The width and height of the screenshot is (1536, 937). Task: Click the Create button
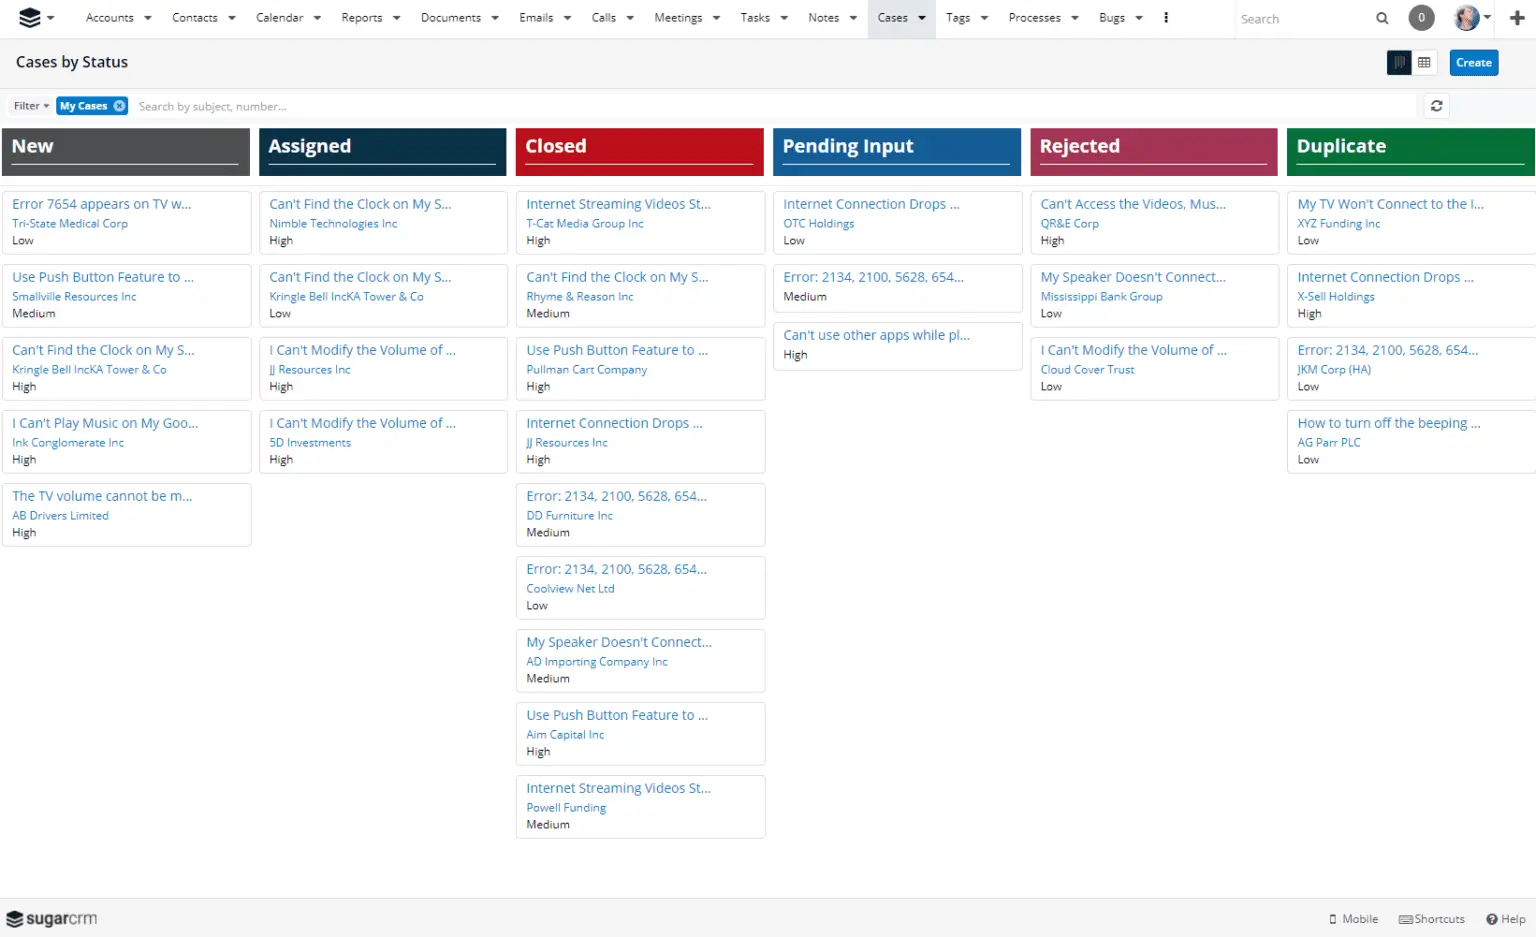coord(1473,62)
